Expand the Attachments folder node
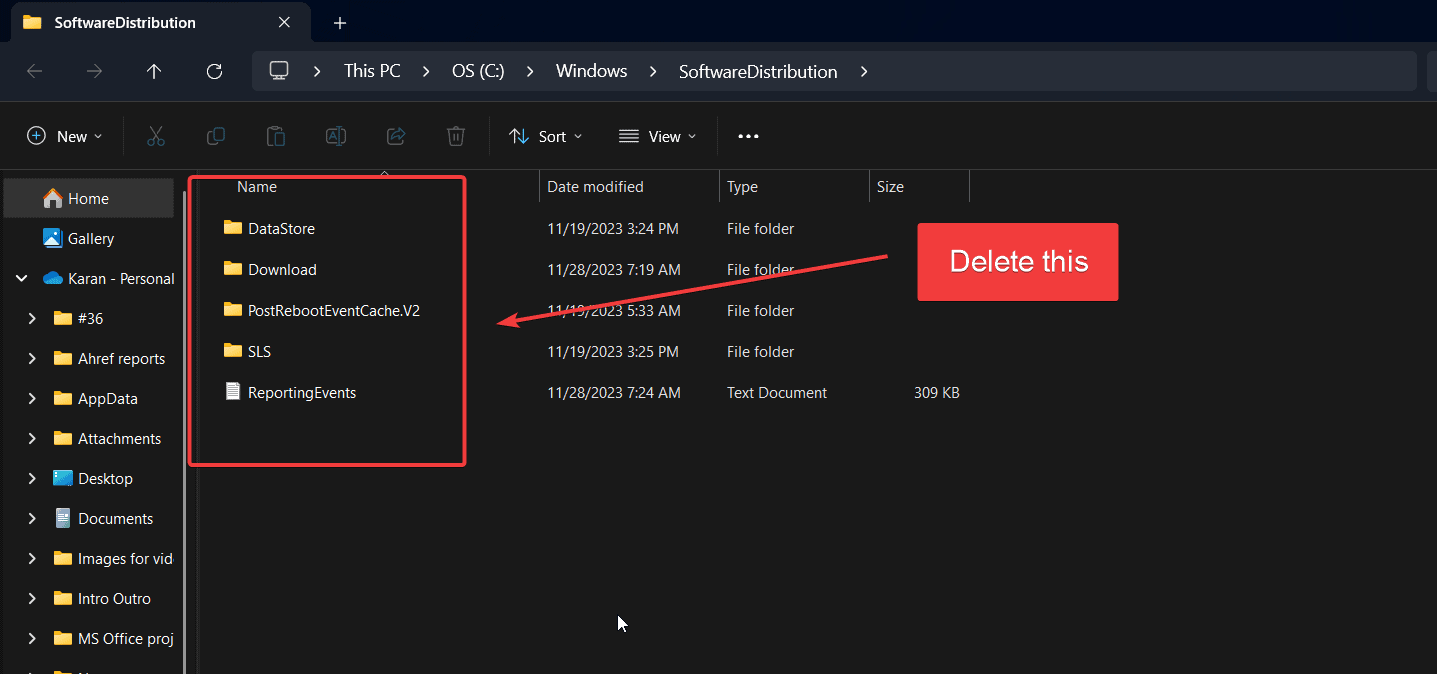This screenshot has width=1437, height=674. click(x=32, y=439)
